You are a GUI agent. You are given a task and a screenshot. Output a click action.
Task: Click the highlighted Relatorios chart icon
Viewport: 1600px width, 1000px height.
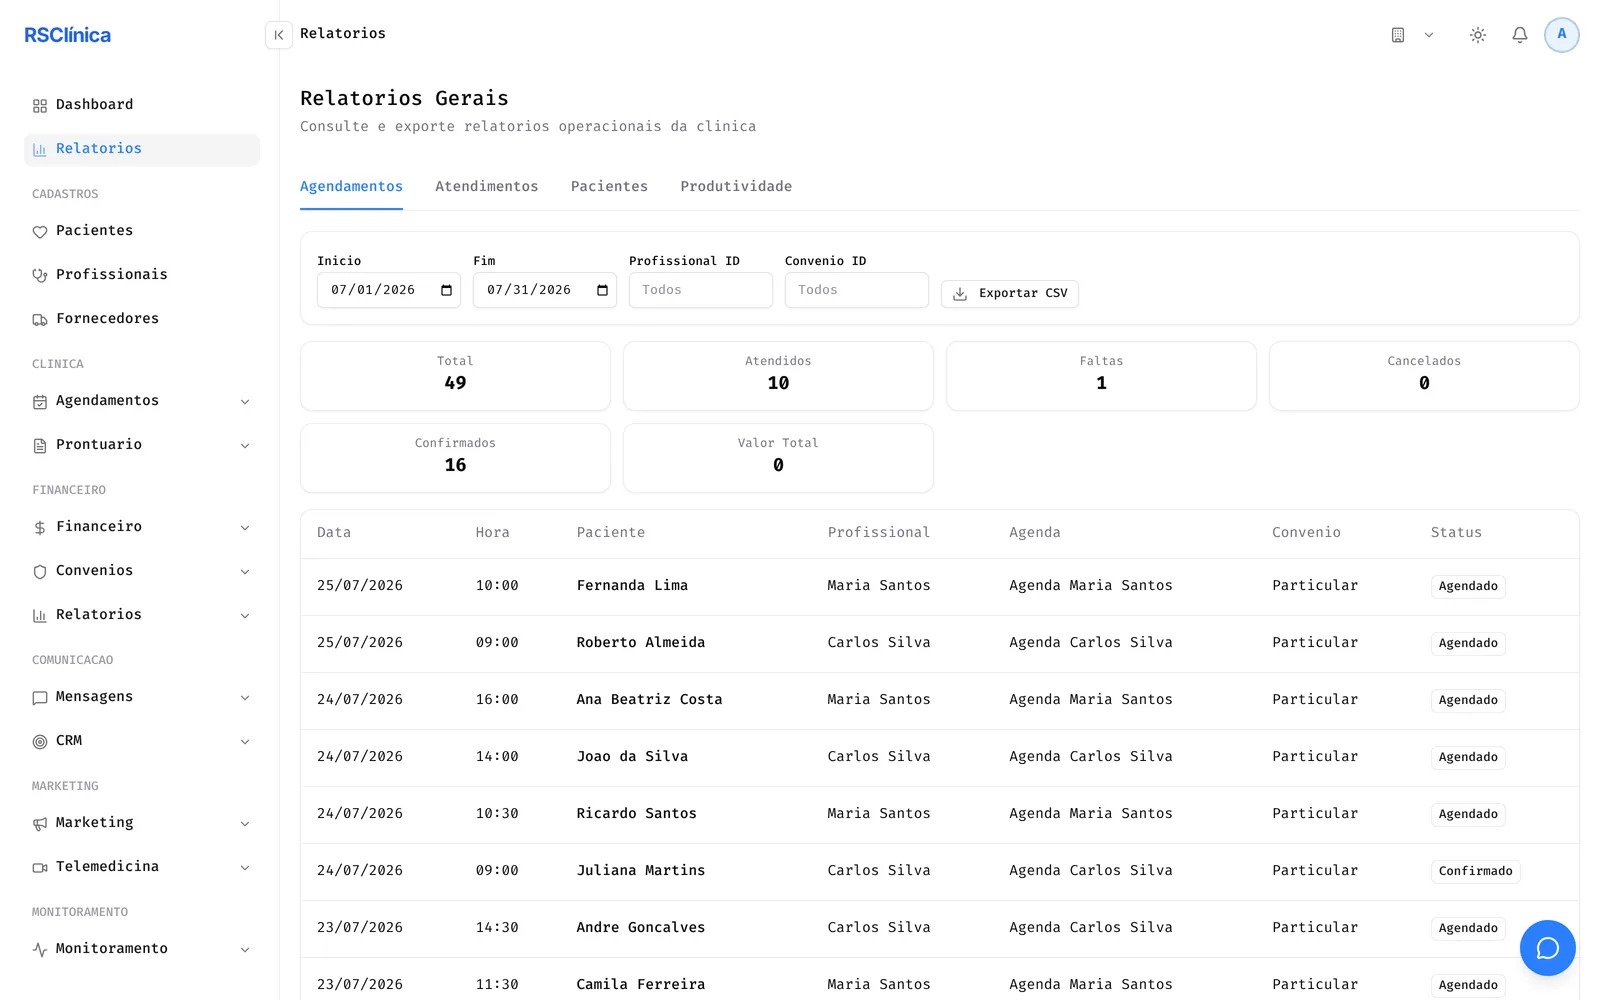click(x=40, y=150)
